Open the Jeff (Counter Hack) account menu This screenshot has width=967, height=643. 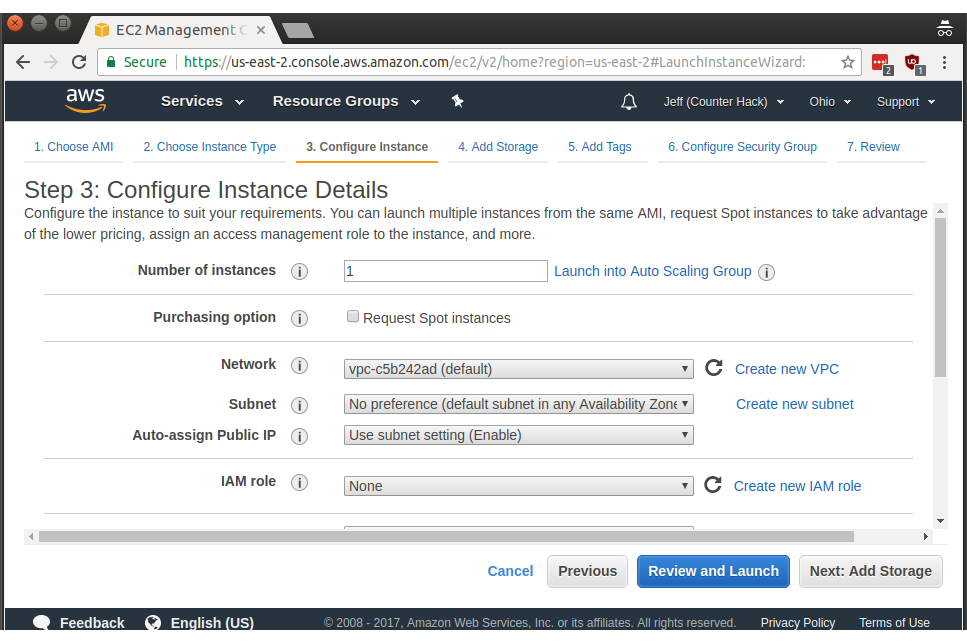tap(724, 102)
